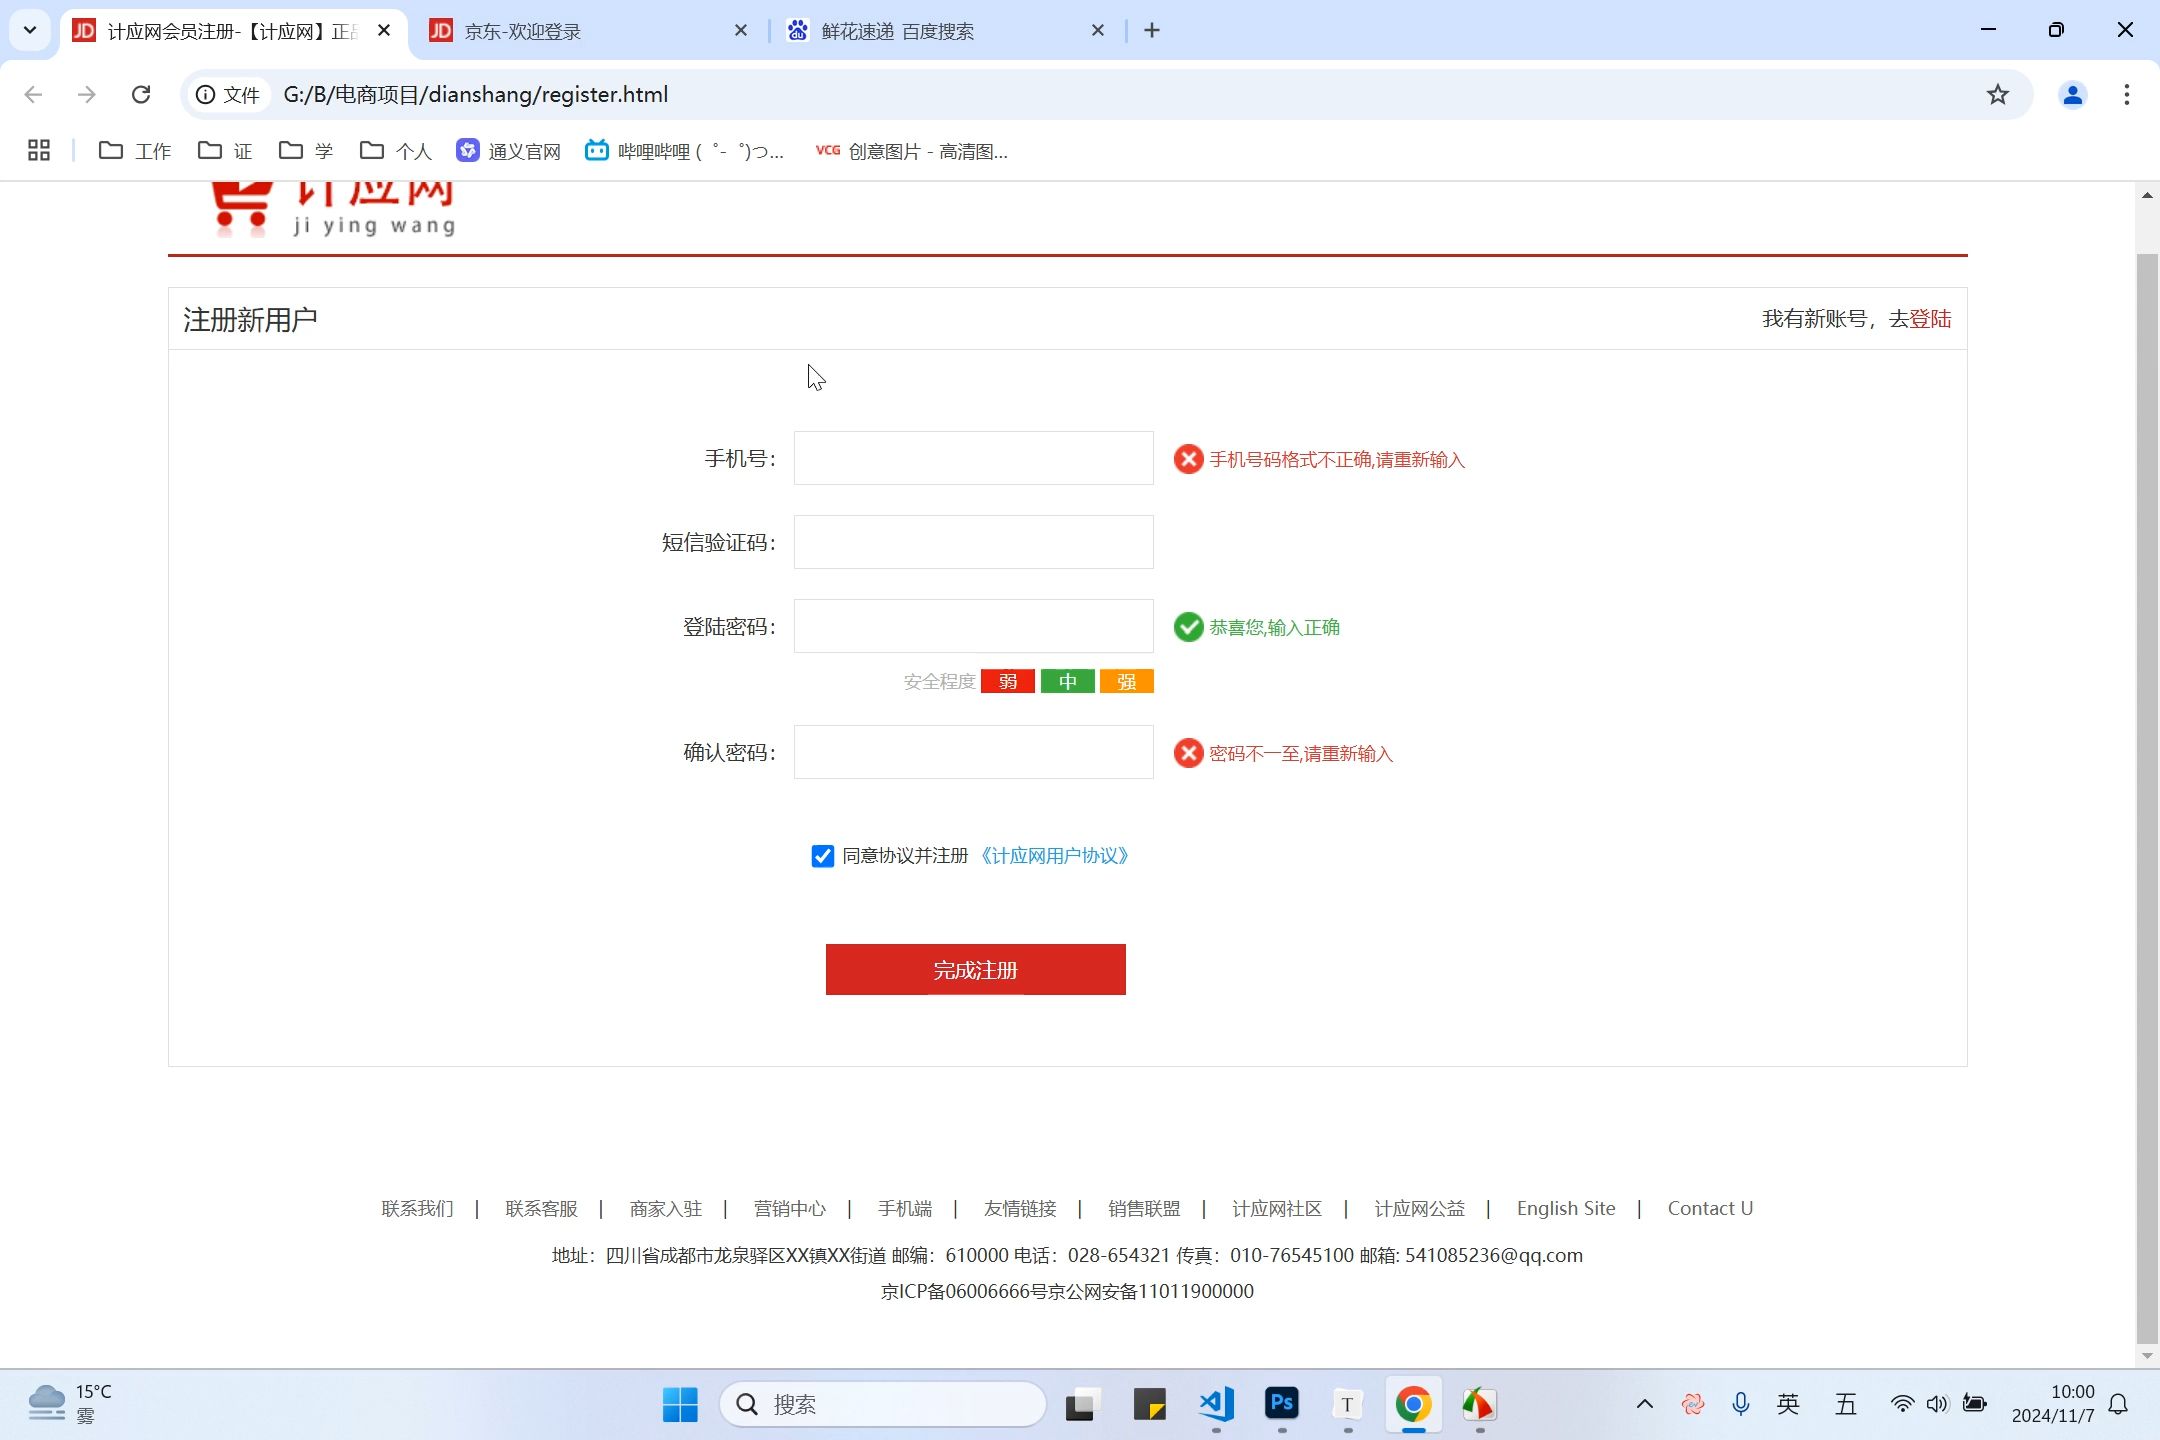Open a new browser tab
2160x1440 pixels.
1152,31
